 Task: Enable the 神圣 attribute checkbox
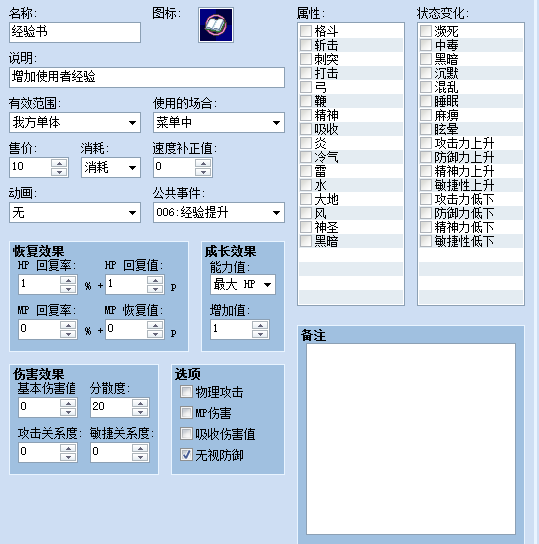pyautogui.click(x=306, y=227)
